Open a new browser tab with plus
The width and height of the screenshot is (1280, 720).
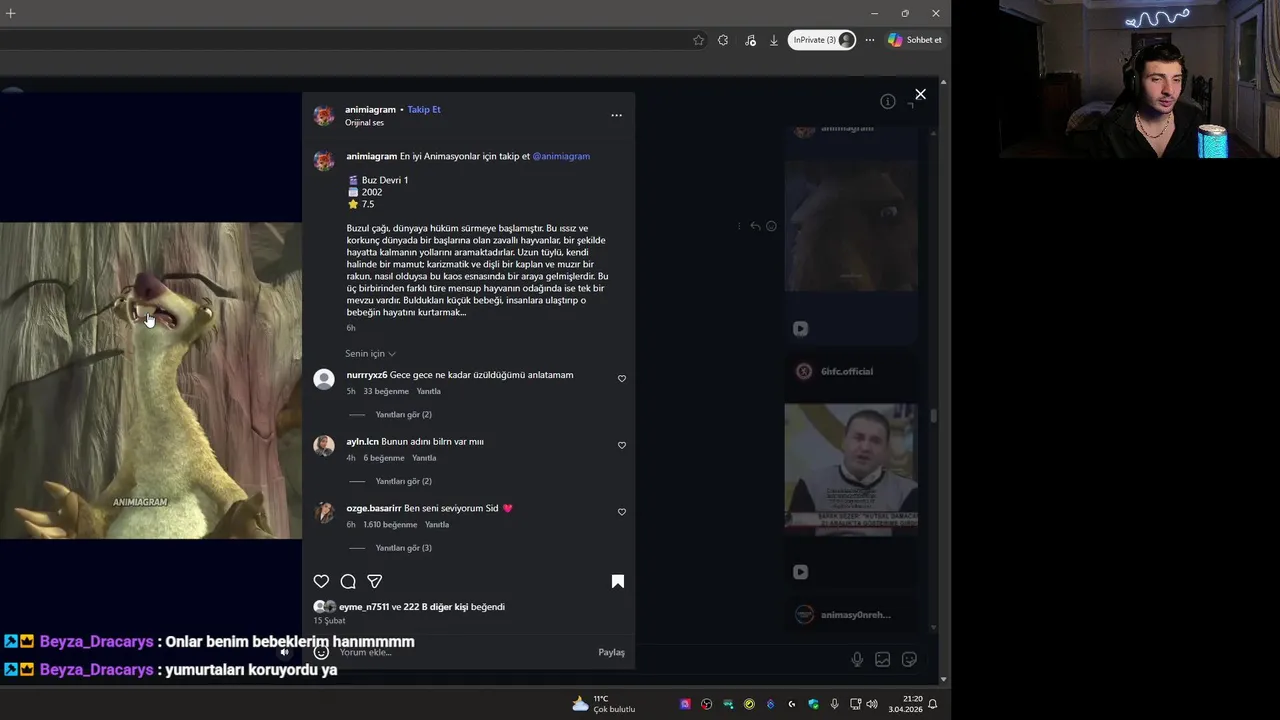(x=10, y=13)
